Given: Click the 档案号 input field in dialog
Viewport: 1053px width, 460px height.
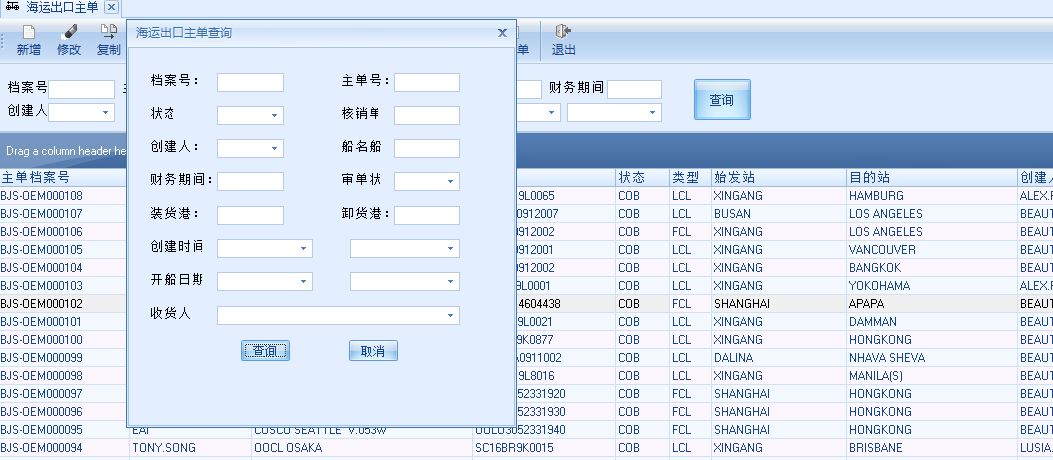Looking at the screenshot, I should pyautogui.click(x=250, y=82).
